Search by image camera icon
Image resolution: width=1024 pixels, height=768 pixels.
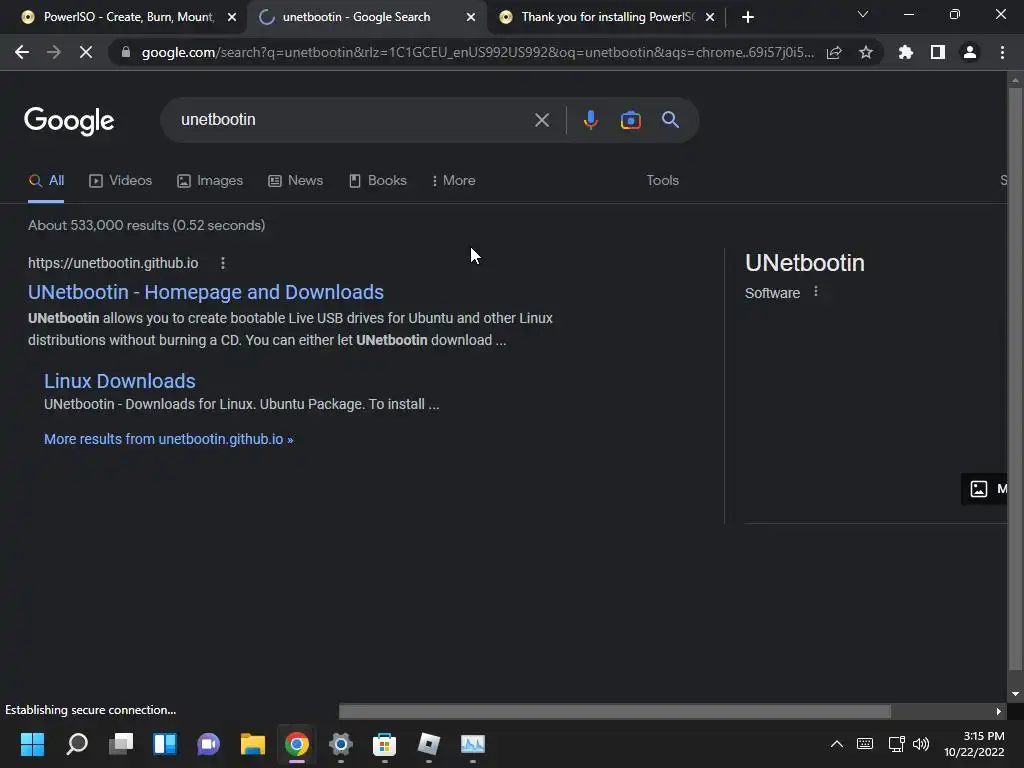(630, 120)
